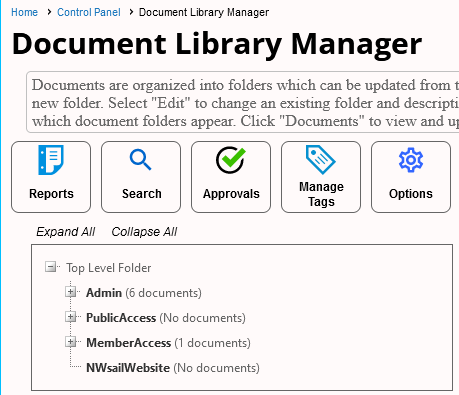The width and height of the screenshot is (459, 395).
Task: Select the Document Library Manager breadcrumb text
Action: [x=204, y=12]
